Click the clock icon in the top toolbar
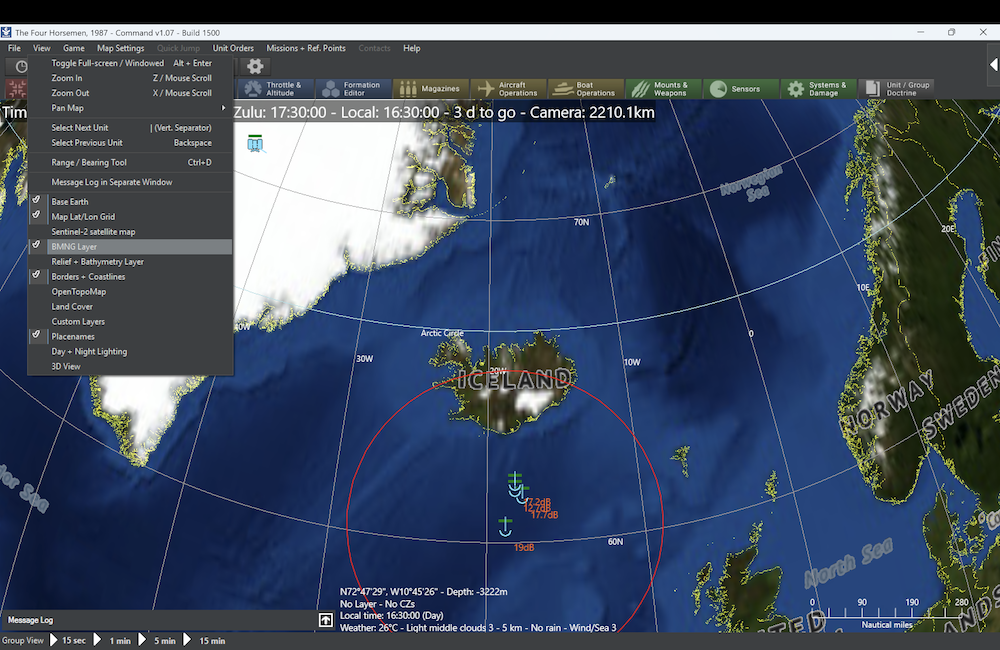 pyautogui.click(x=21, y=66)
